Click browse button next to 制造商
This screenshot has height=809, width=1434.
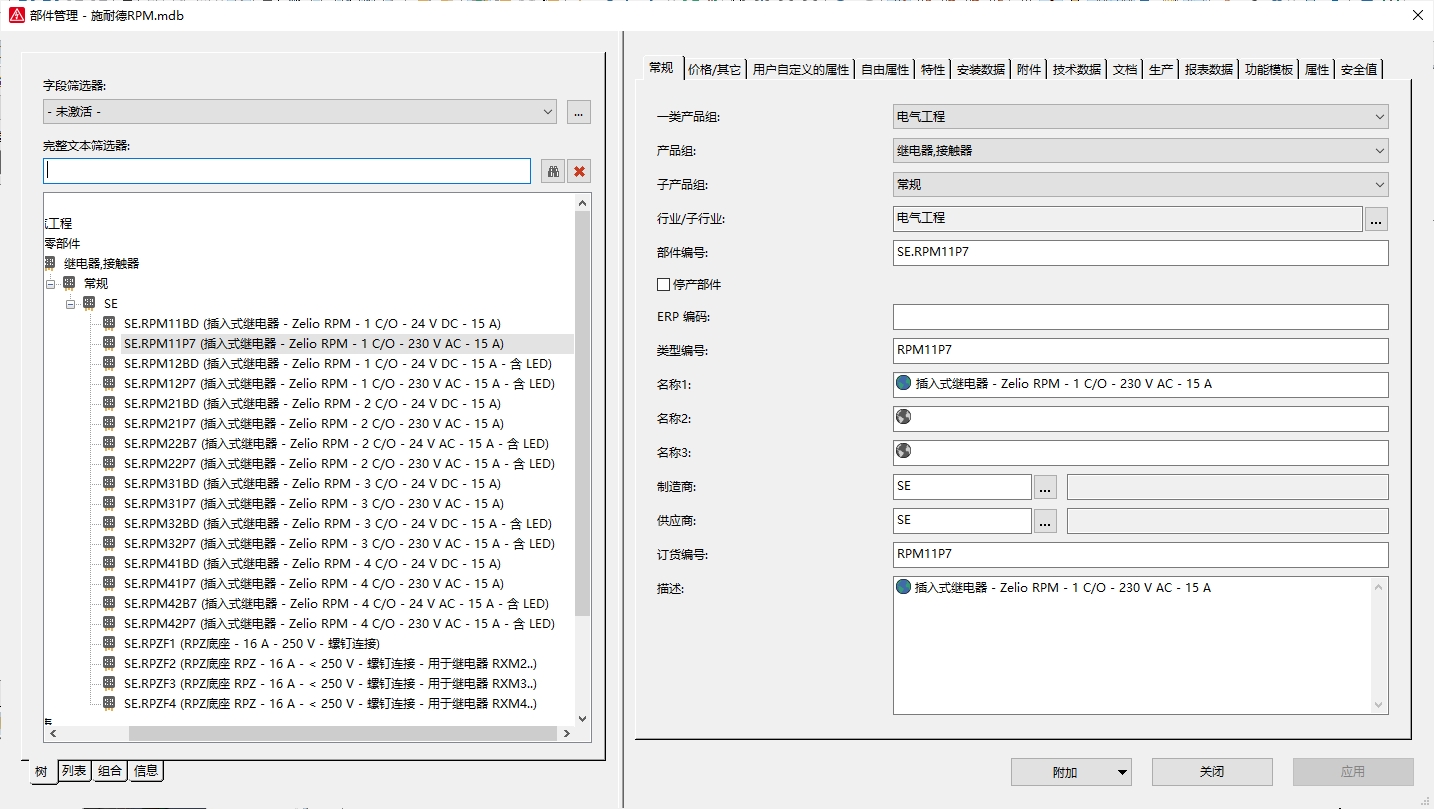(1045, 487)
